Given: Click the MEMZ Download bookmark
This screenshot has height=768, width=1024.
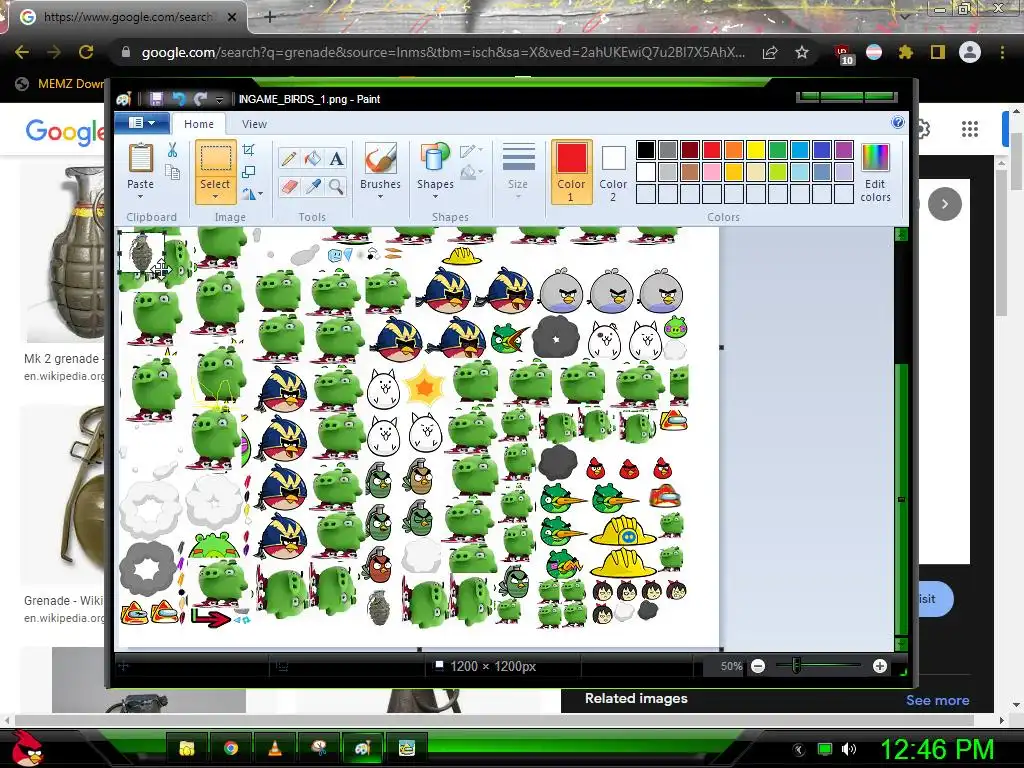Looking at the screenshot, I should [x=60, y=84].
